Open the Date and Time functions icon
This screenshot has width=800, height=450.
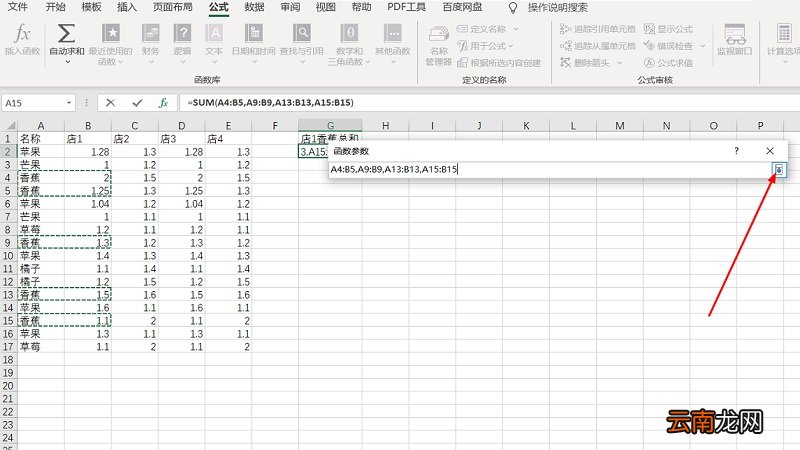[254, 33]
